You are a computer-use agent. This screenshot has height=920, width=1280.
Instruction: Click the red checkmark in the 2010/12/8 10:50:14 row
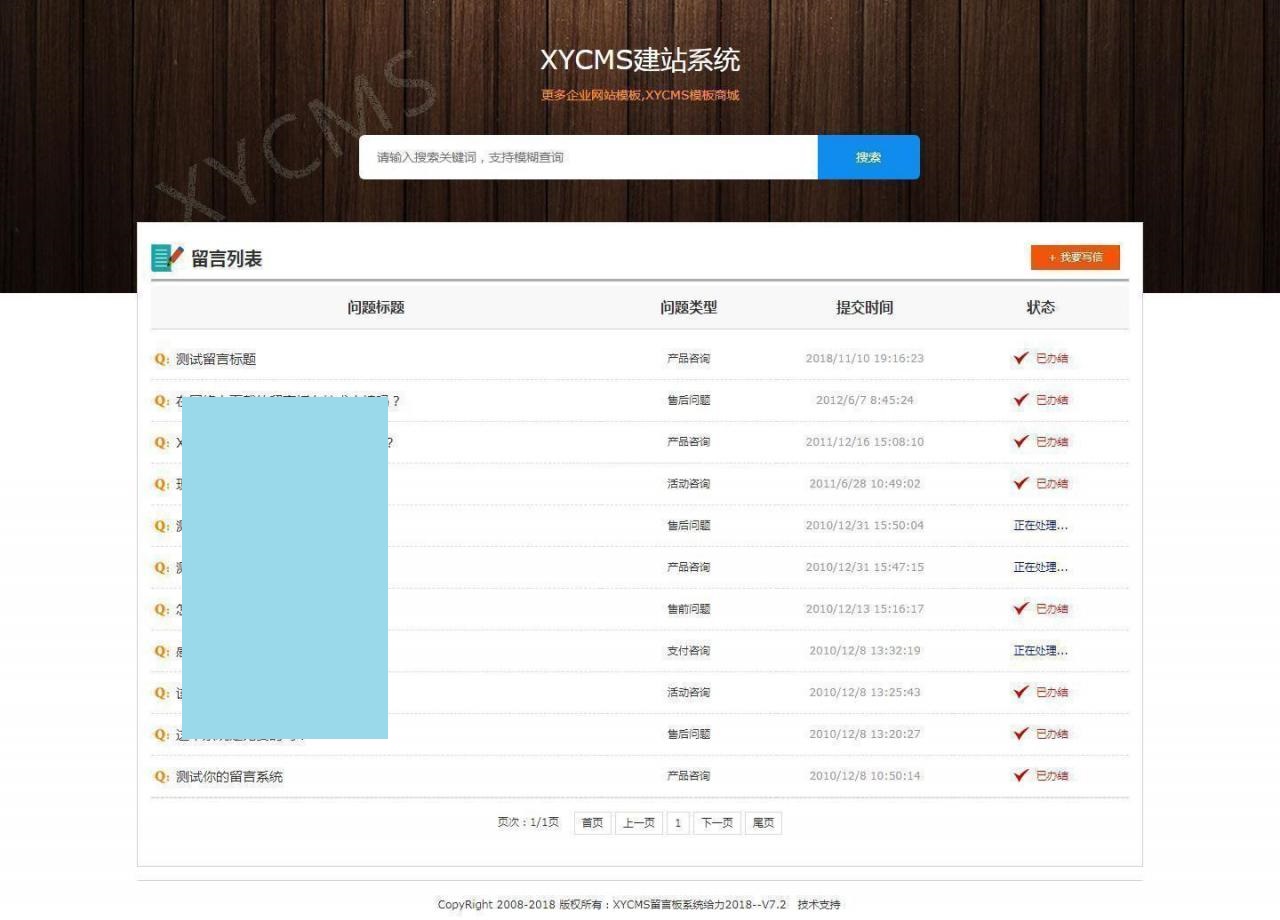1020,776
